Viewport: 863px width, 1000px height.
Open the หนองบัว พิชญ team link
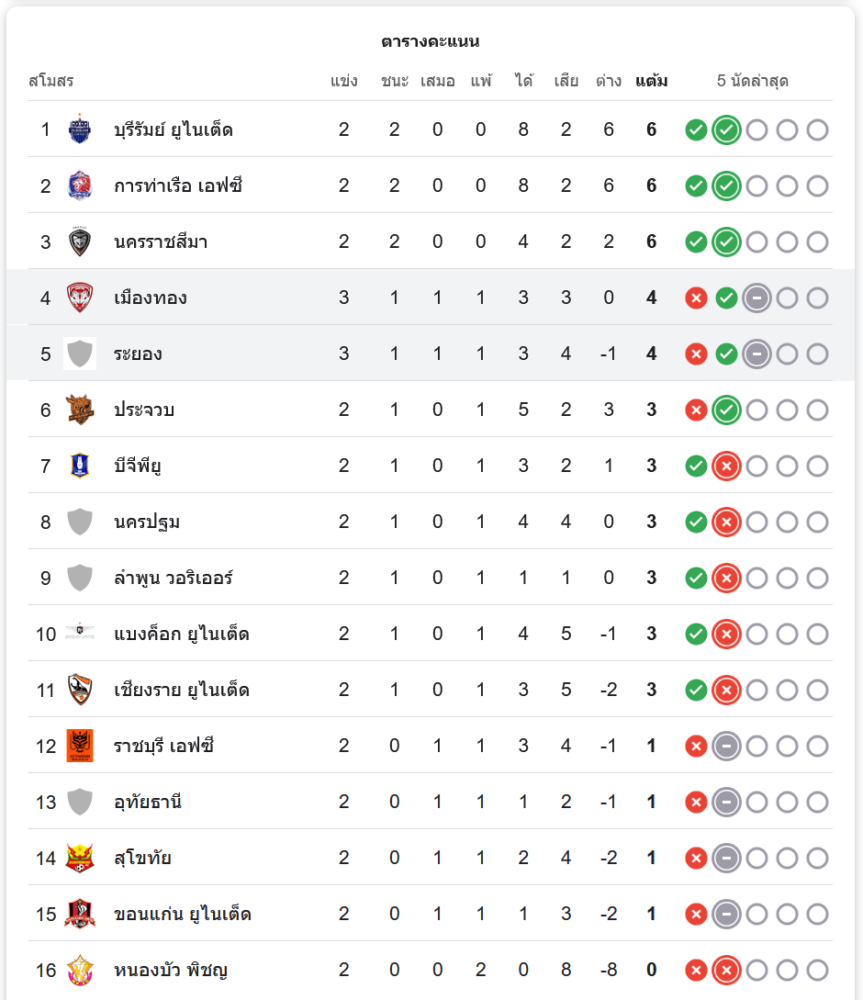172,969
